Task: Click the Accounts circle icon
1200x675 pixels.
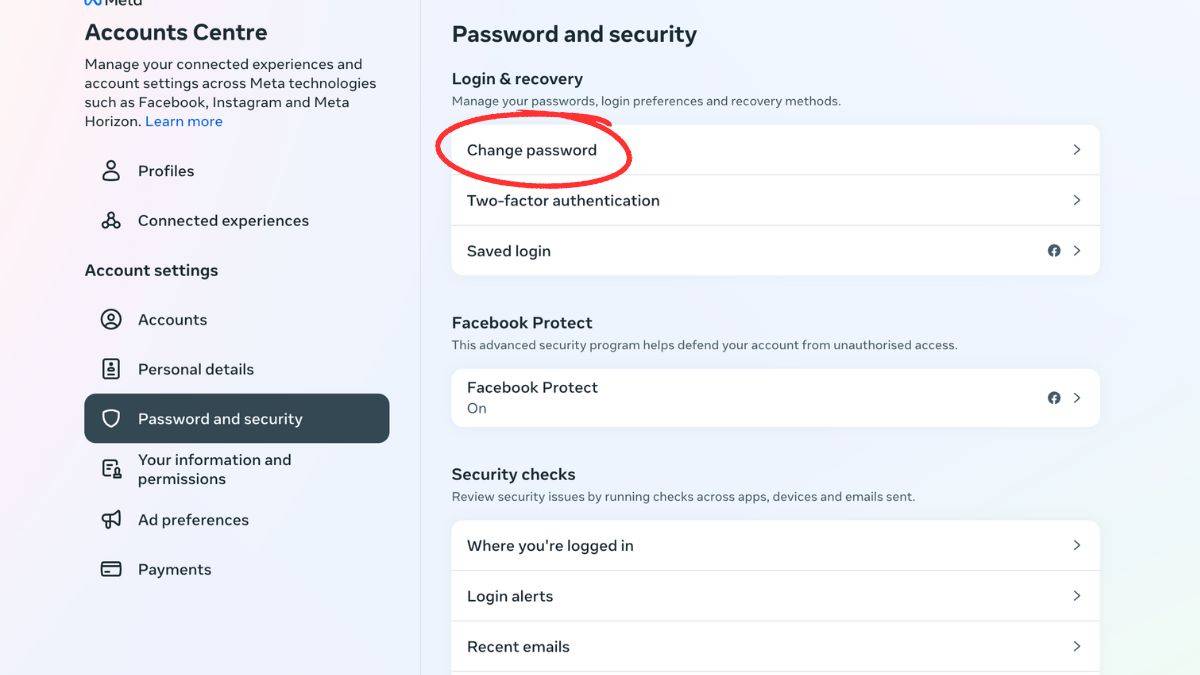Action: tap(111, 320)
